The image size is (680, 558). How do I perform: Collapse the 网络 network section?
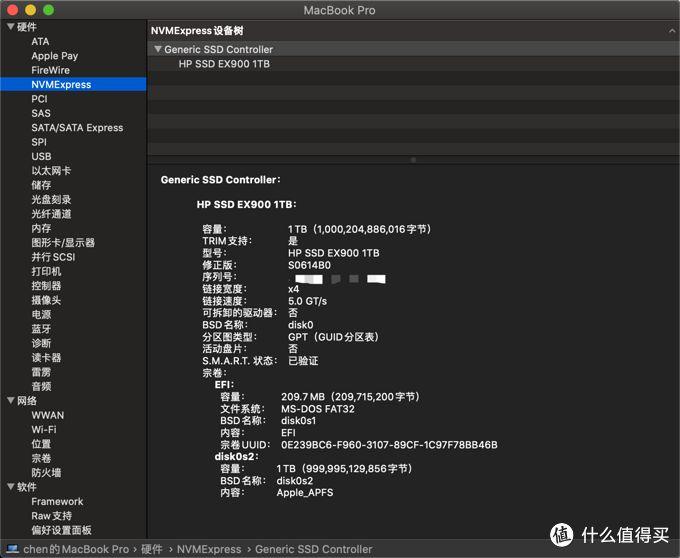11,401
